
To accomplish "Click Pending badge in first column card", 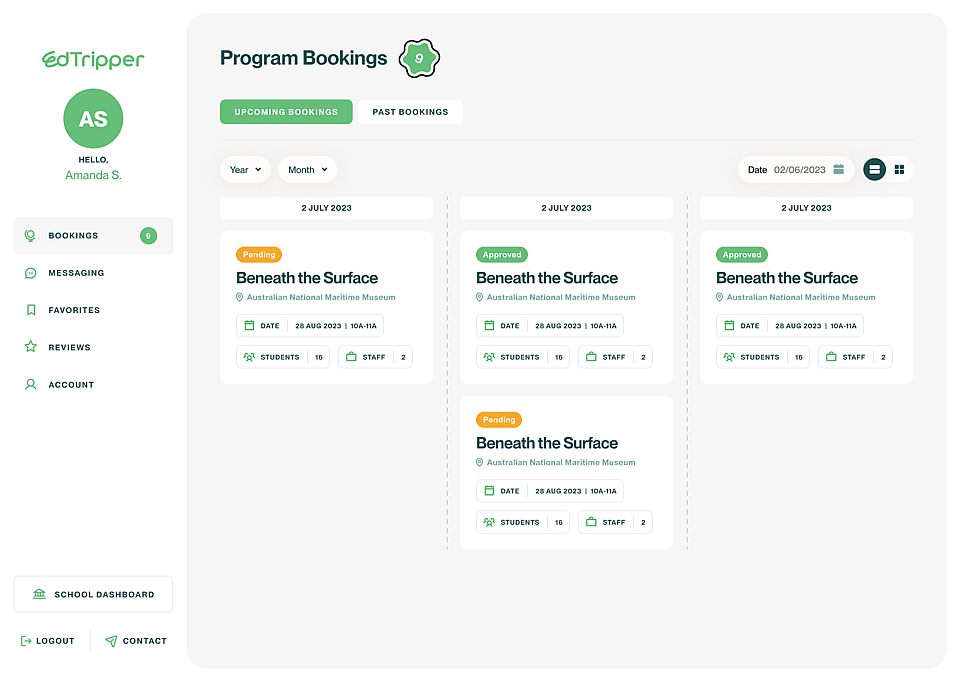I will (259, 255).
